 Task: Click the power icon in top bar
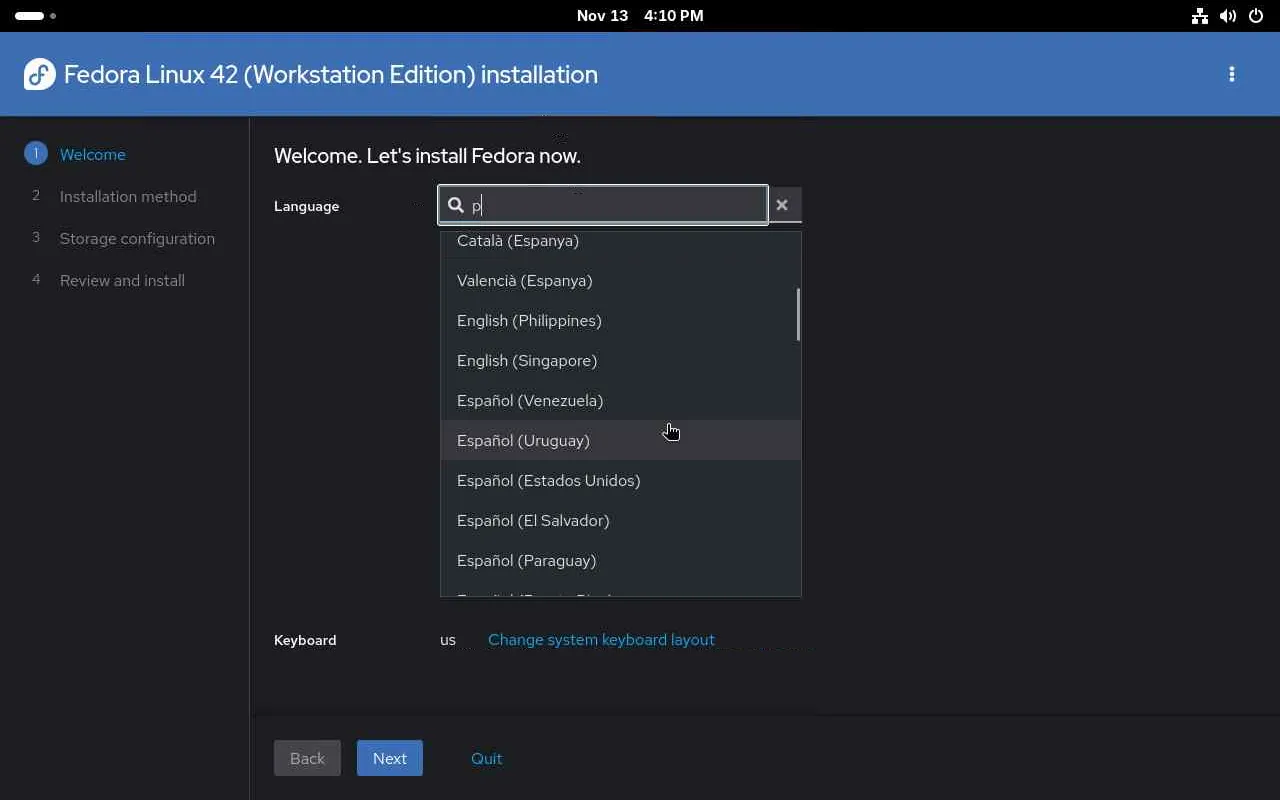click(1256, 16)
